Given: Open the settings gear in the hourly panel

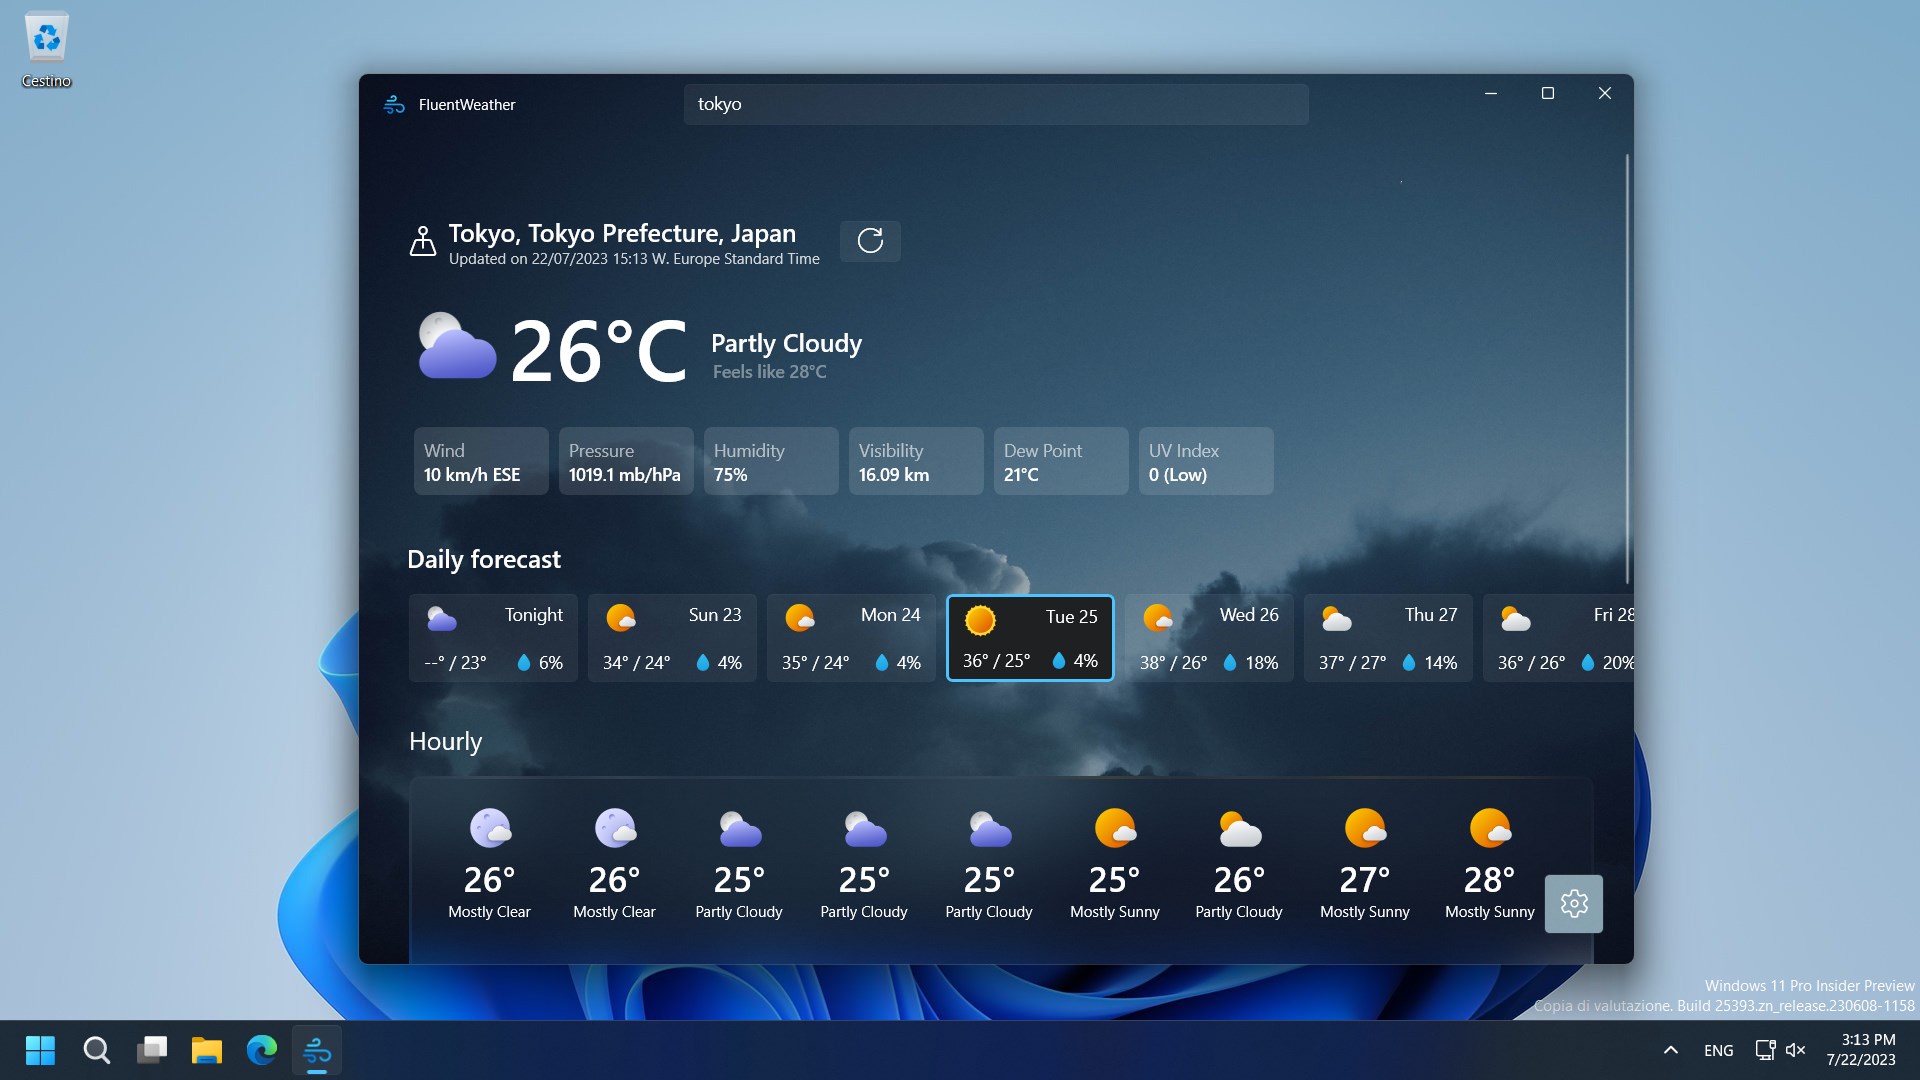Looking at the screenshot, I should coord(1573,903).
